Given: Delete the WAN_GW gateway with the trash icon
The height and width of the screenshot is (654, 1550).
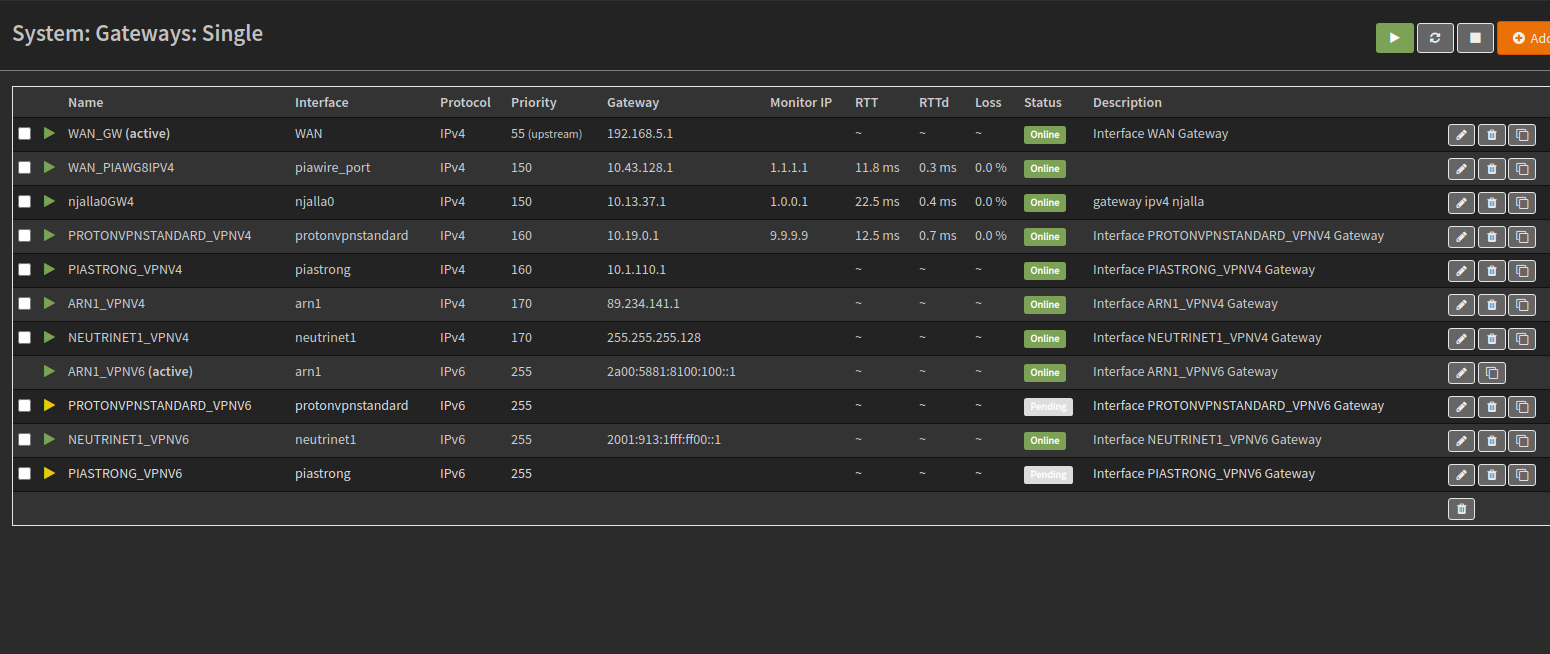Looking at the screenshot, I should tap(1491, 135).
